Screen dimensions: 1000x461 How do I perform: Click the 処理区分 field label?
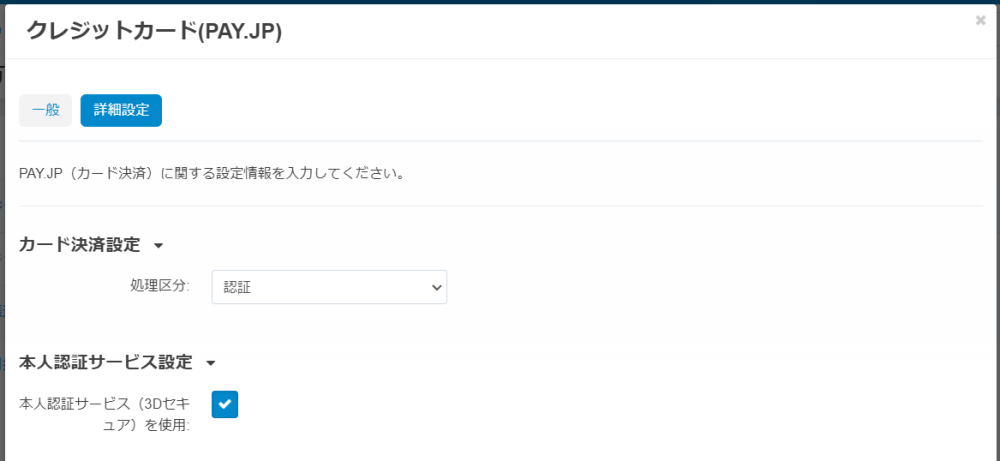[159, 287]
